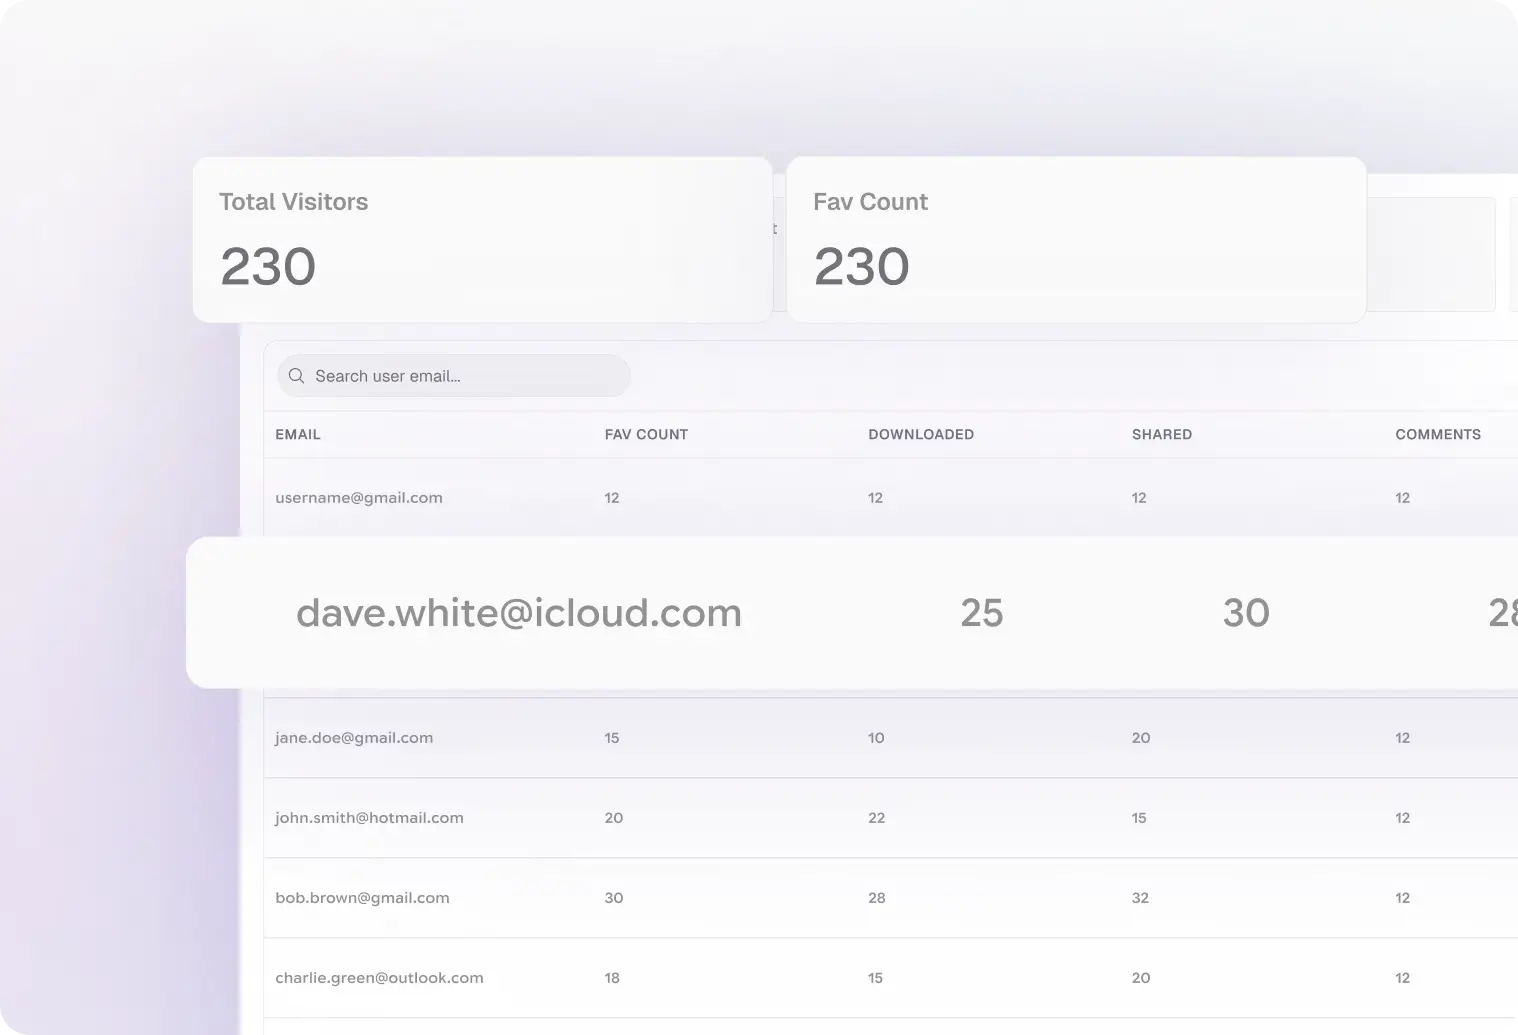Select the jane.doe@gmail.com email

(x=354, y=738)
